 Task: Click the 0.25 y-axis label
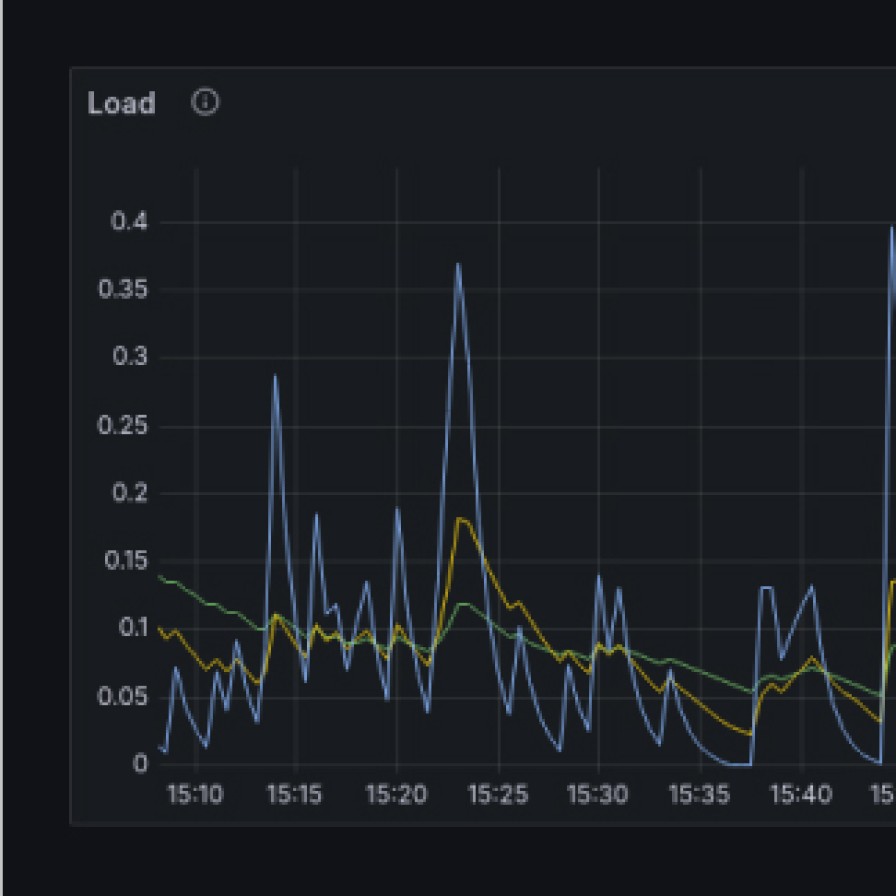[122, 426]
